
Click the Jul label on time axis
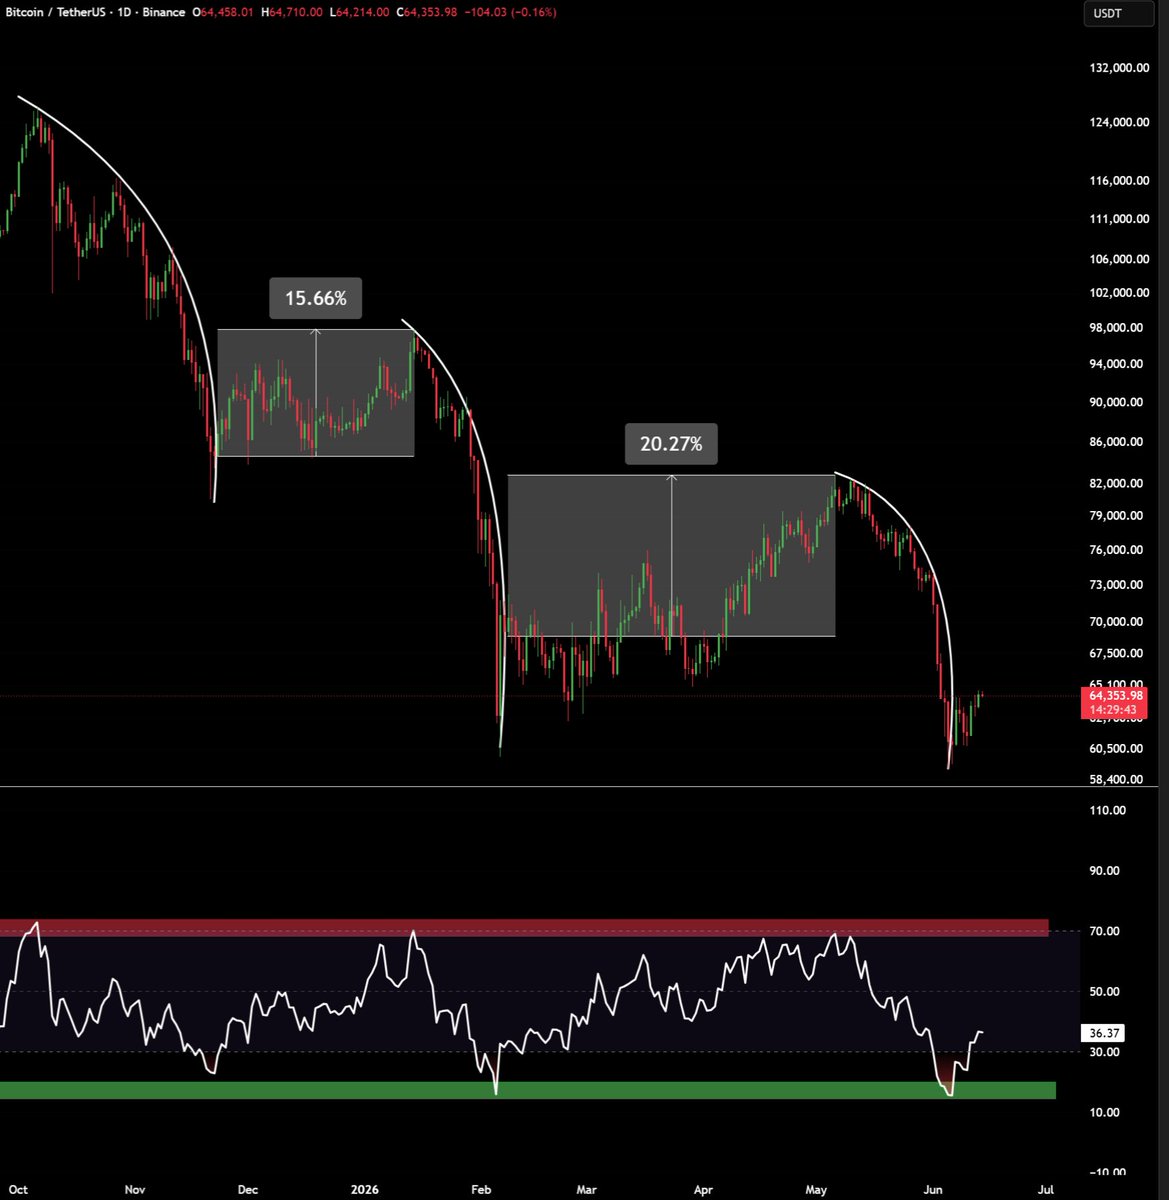pyautogui.click(x=1047, y=1190)
